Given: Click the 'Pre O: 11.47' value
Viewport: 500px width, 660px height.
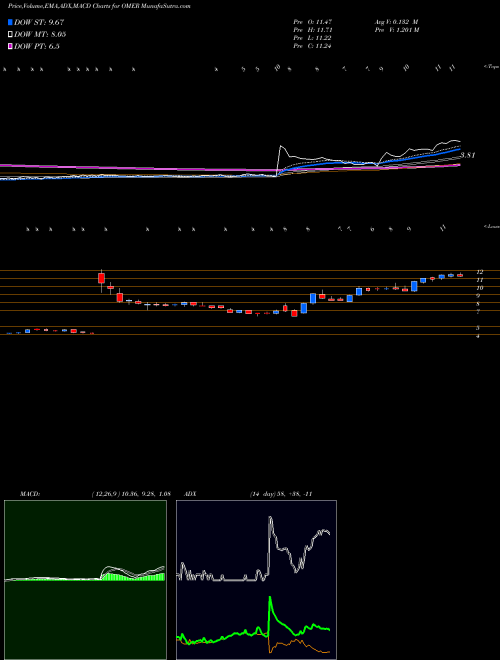Looking at the screenshot, I should pos(313,22).
